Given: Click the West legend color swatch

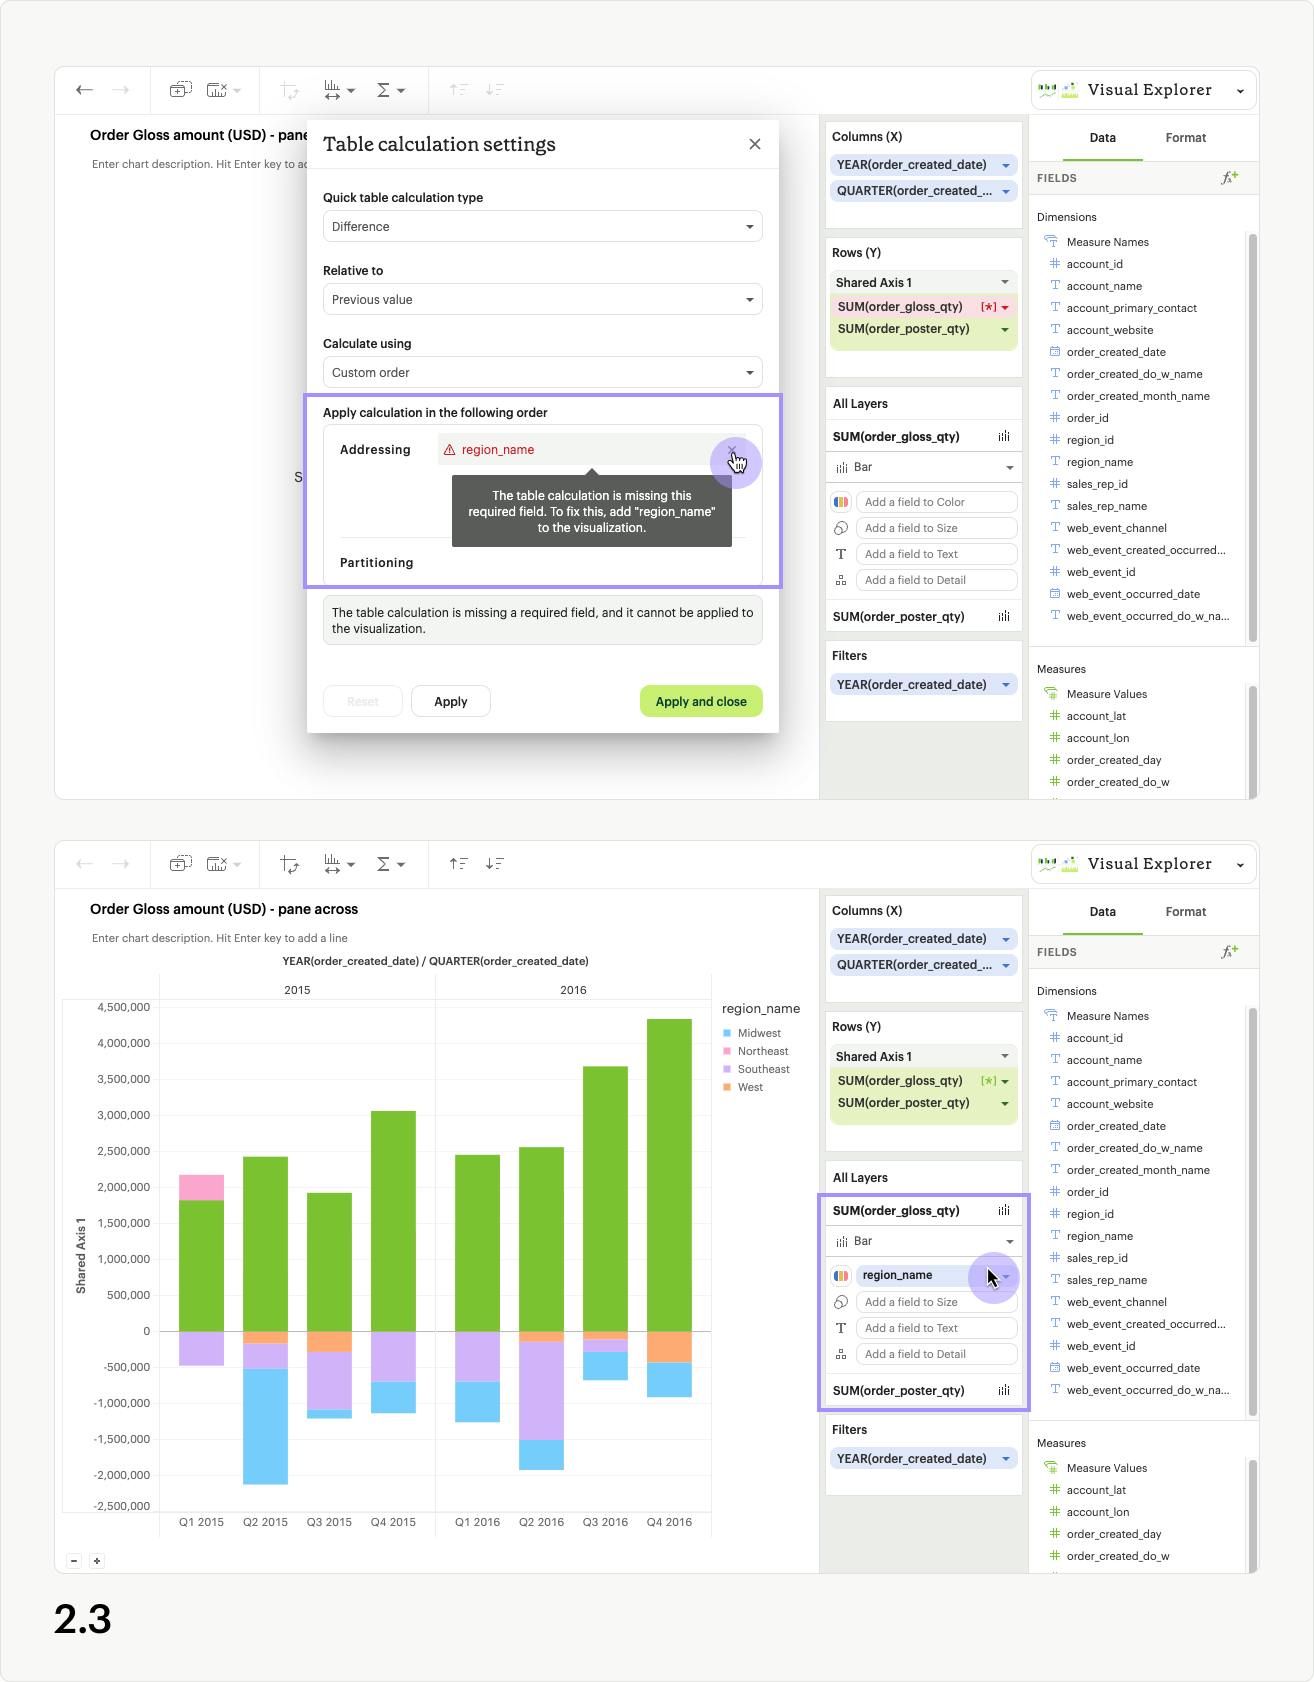Looking at the screenshot, I should click(727, 1088).
